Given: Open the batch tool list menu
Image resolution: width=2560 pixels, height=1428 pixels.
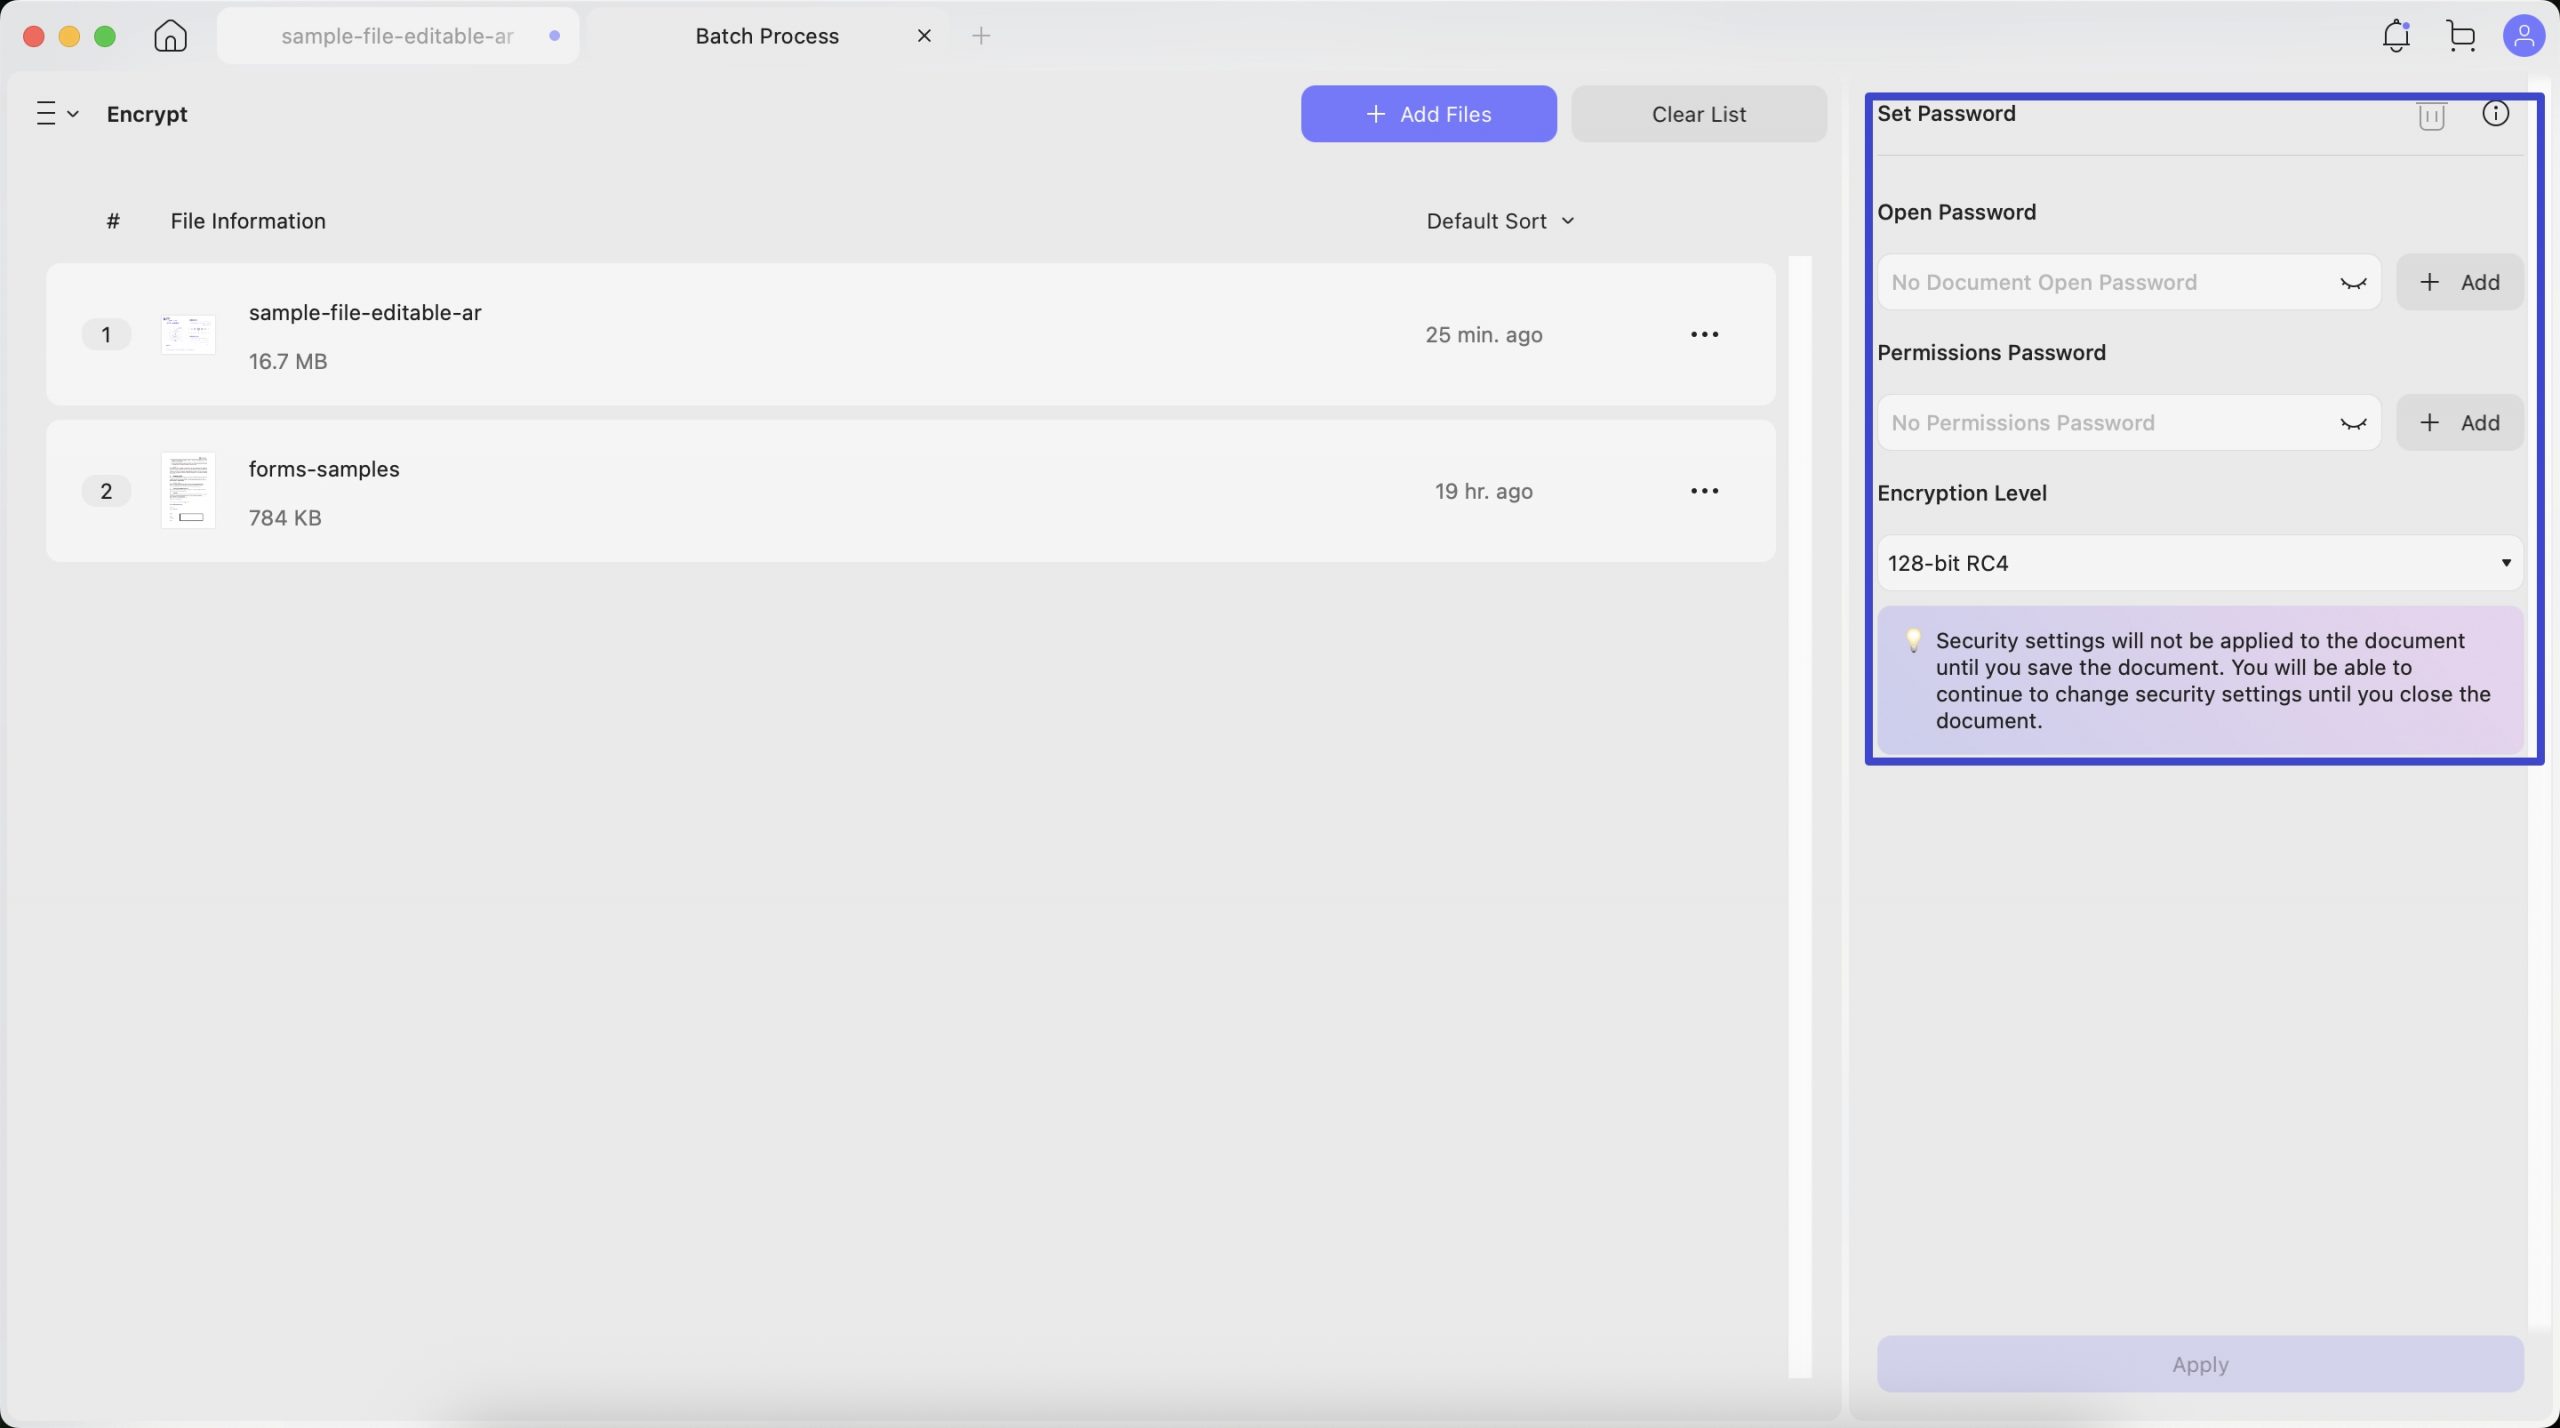Looking at the screenshot, I should coord(57,114).
